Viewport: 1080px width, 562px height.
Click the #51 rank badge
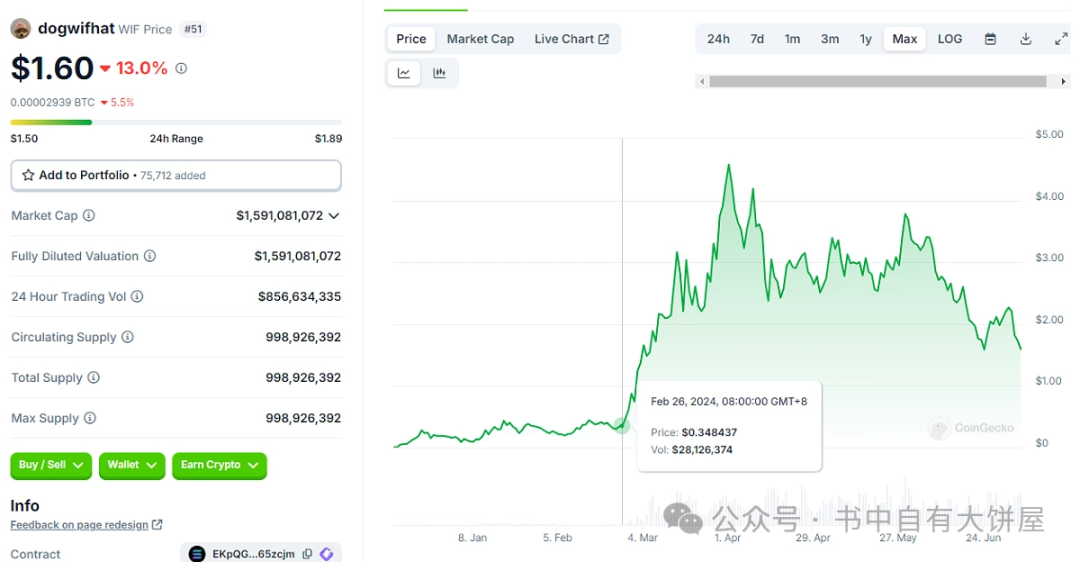pos(194,29)
